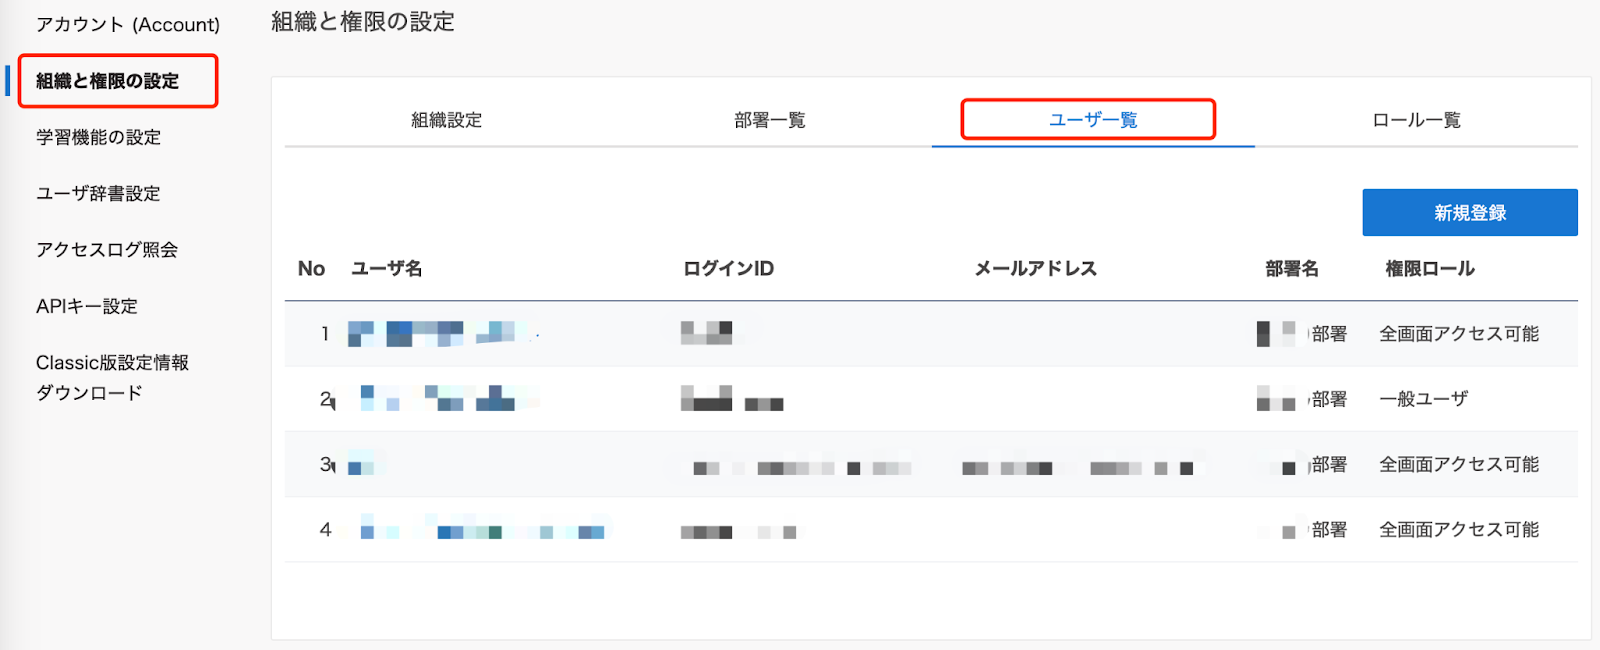Open the ロール一覧 tab
This screenshot has width=1600, height=650.
tap(1416, 120)
